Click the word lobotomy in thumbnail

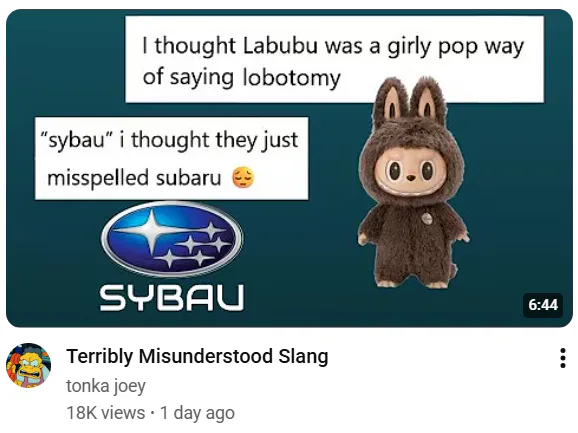291,78
